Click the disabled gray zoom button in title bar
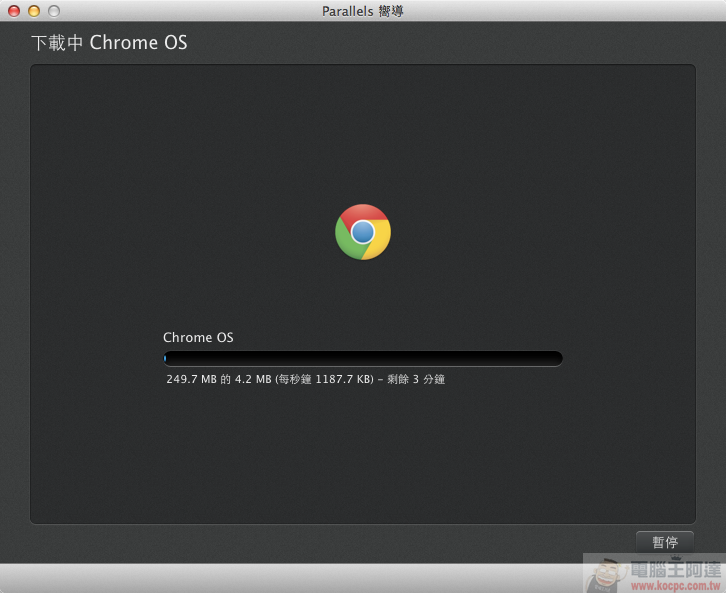 pyautogui.click(x=54, y=11)
